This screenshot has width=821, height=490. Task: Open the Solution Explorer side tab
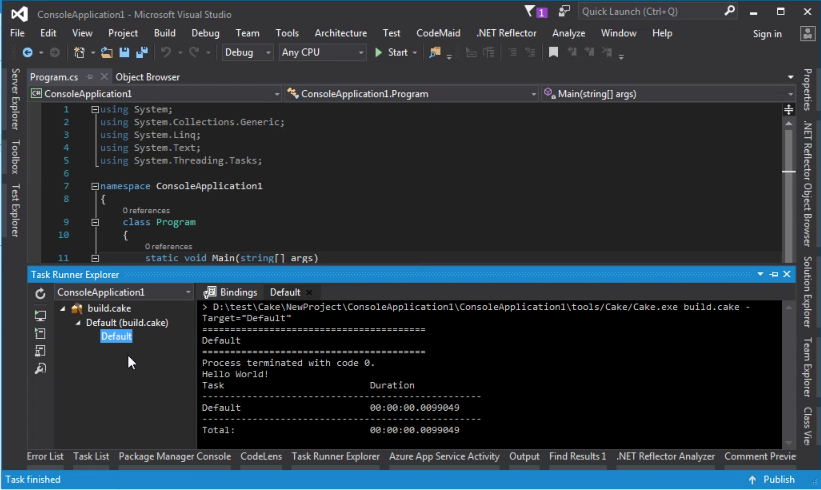[807, 292]
